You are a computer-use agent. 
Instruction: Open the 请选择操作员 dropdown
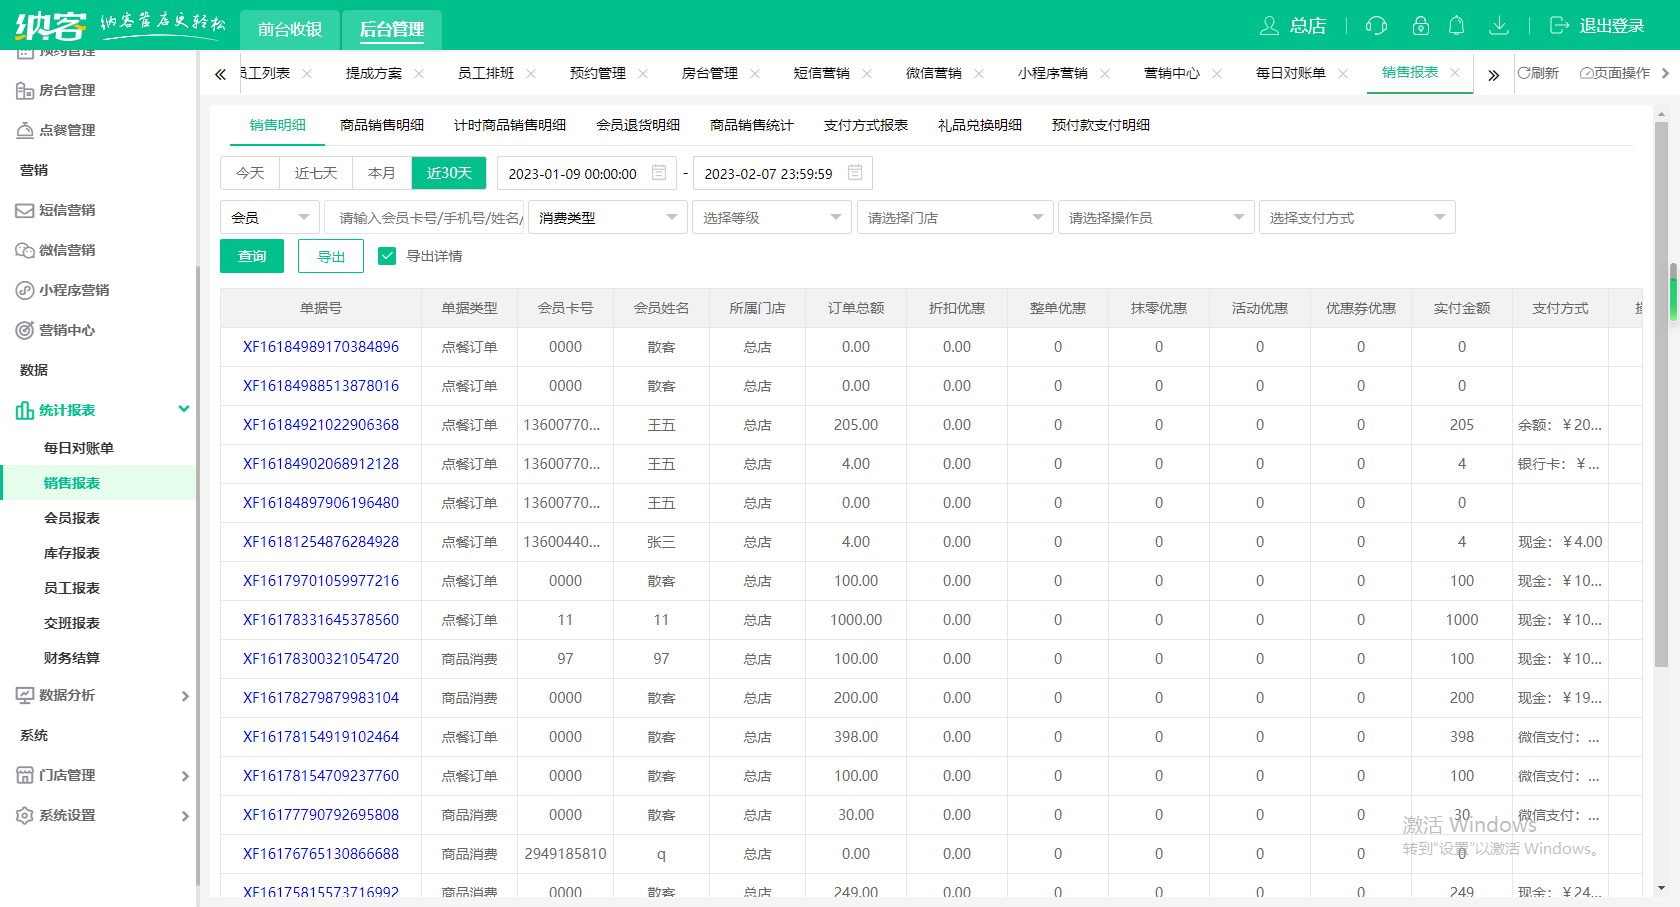pyautogui.click(x=1156, y=217)
